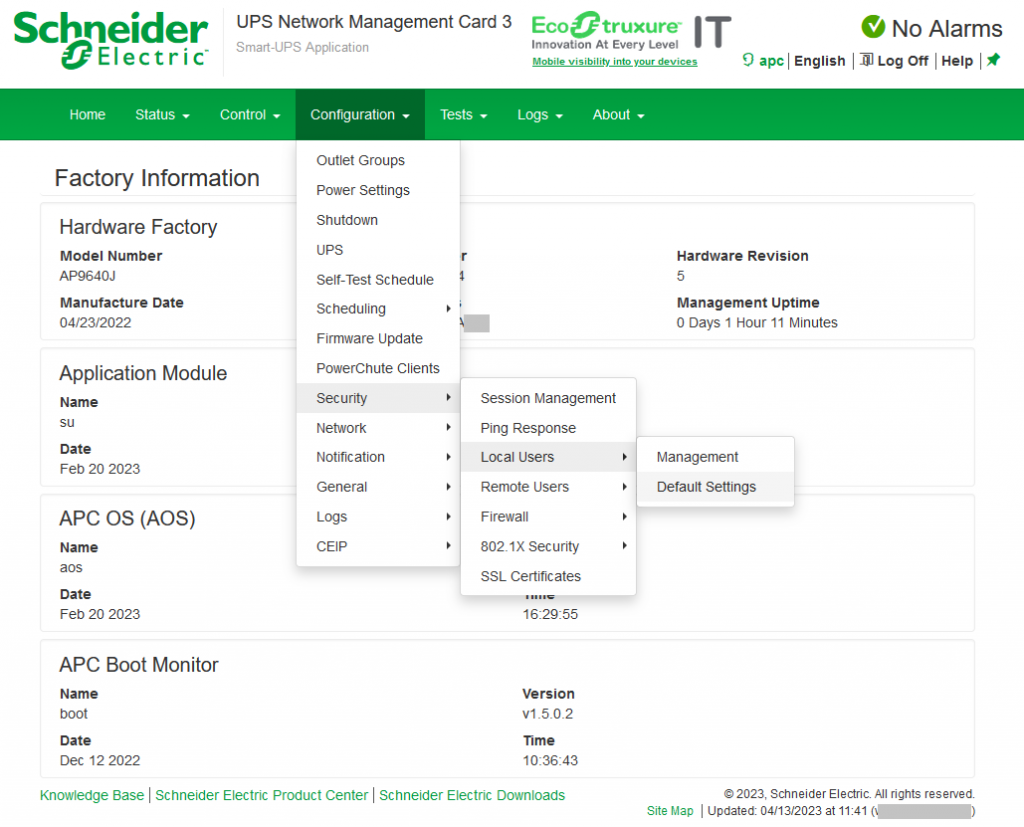Open Session Management under Security
The image size is (1024, 827).
[x=549, y=398]
